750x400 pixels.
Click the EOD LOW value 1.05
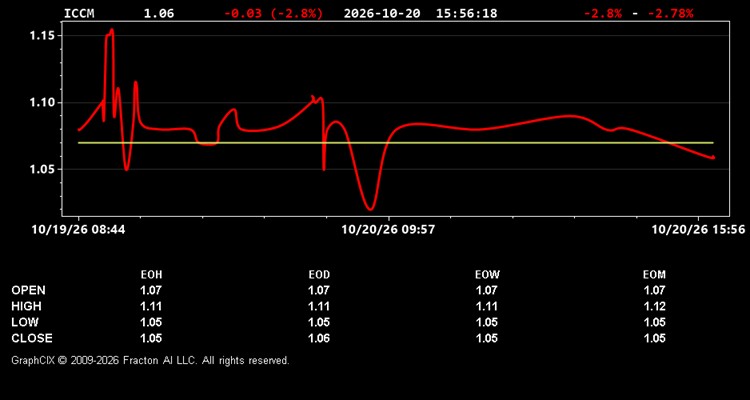point(319,322)
